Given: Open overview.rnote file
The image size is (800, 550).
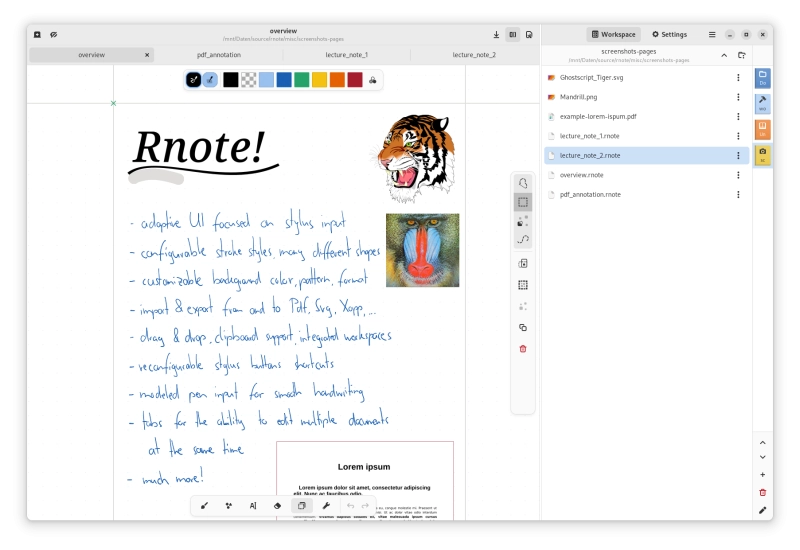Looking at the screenshot, I should (646, 175).
